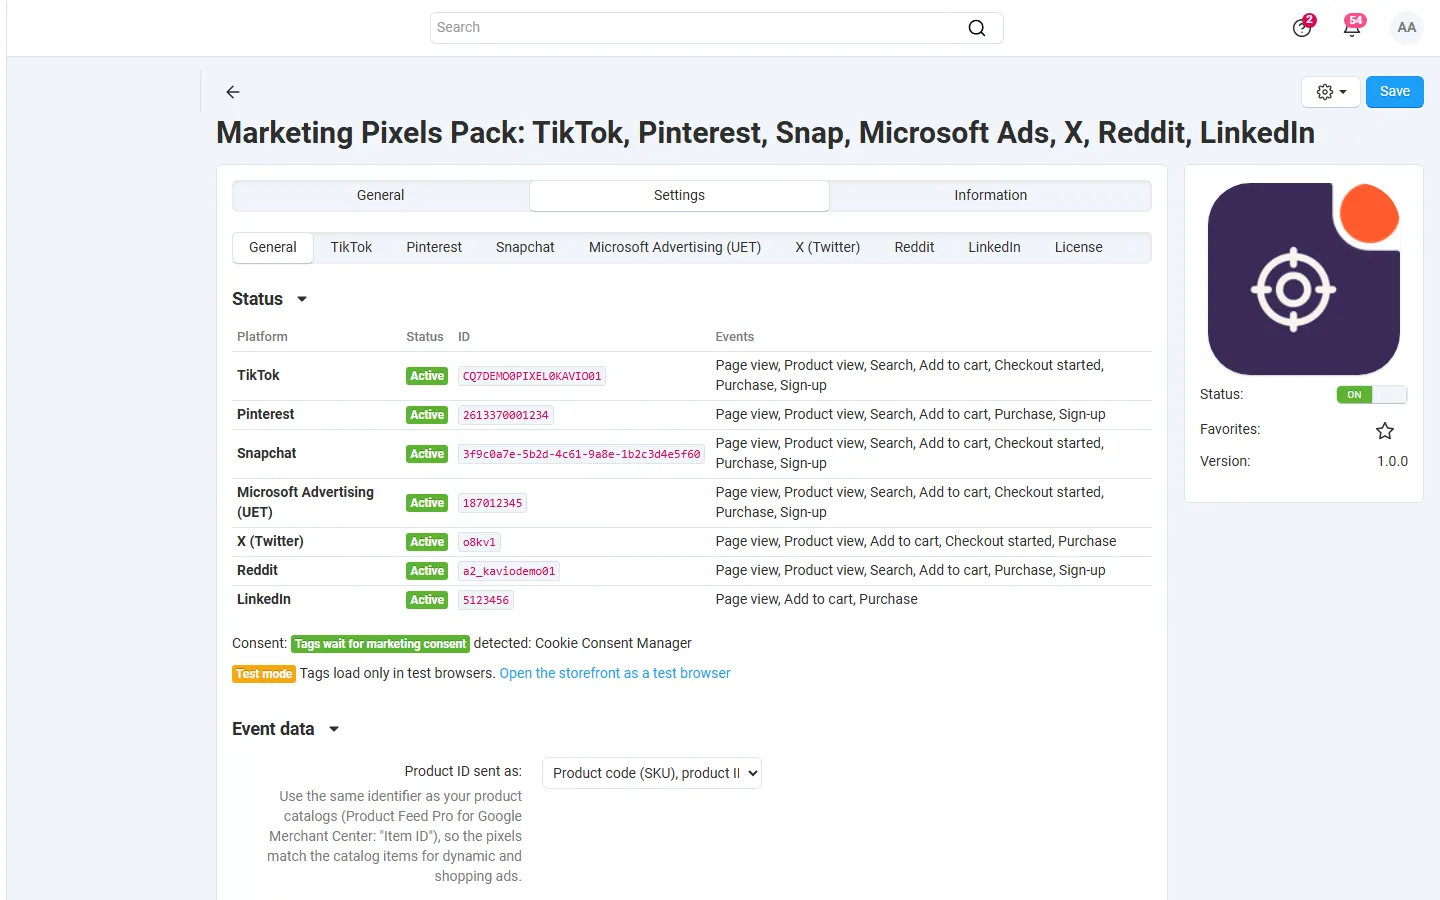
Task: Click the Active badge in TikTok row
Action: (427, 377)
